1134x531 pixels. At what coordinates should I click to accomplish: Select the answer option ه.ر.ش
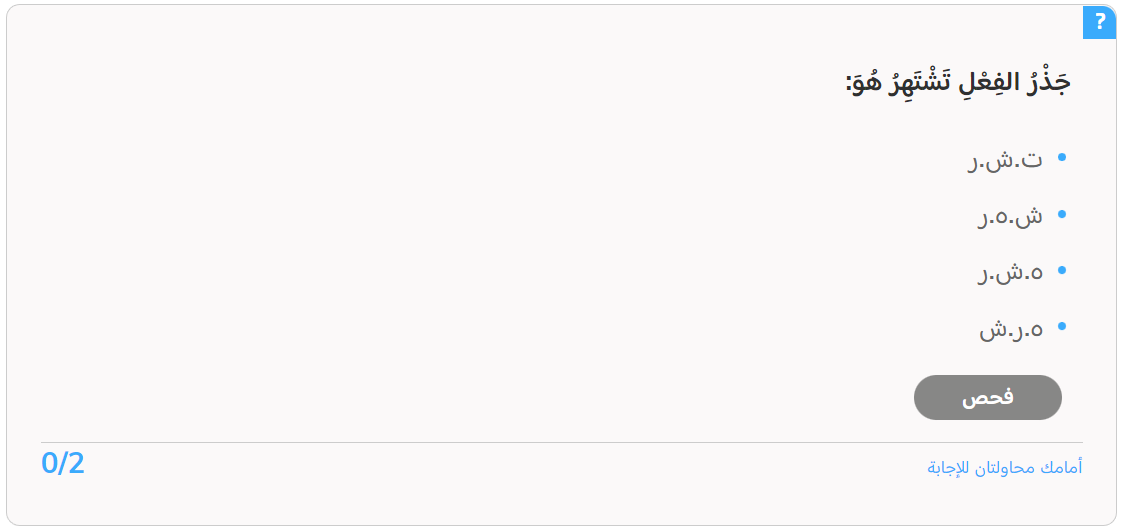[1011, 330]
